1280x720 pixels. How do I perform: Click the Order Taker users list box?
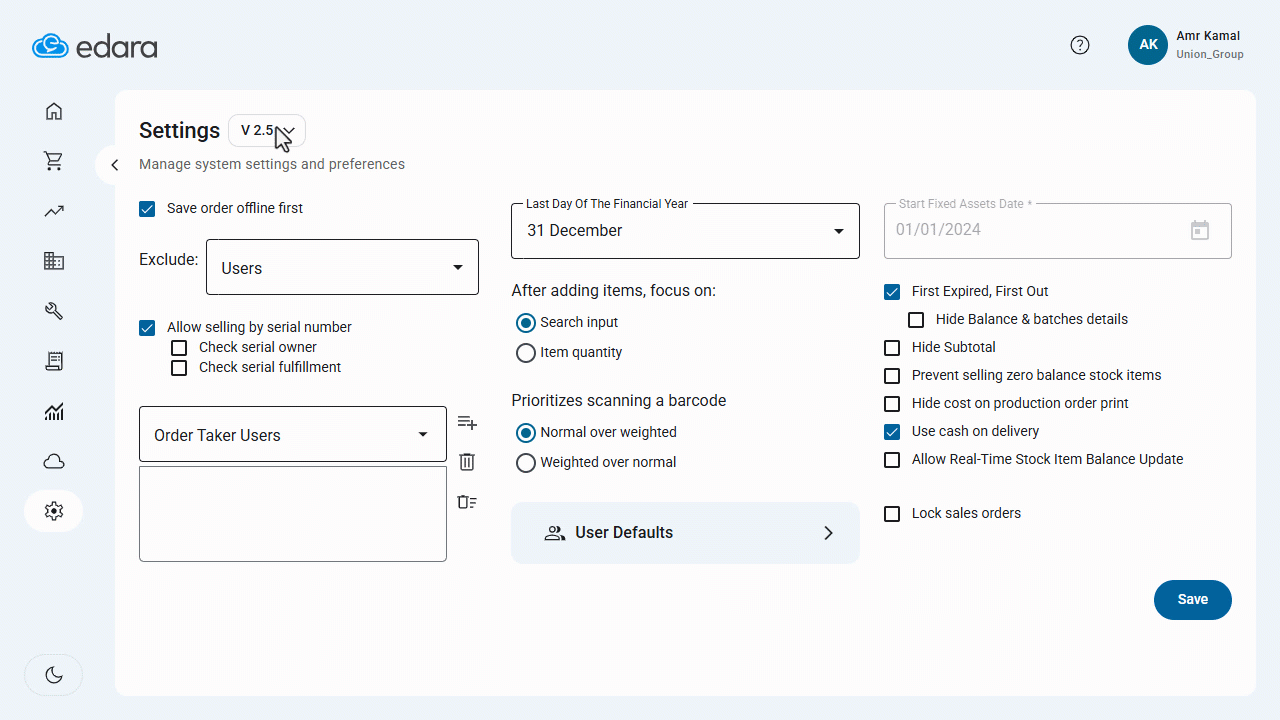tap(293, 514)
